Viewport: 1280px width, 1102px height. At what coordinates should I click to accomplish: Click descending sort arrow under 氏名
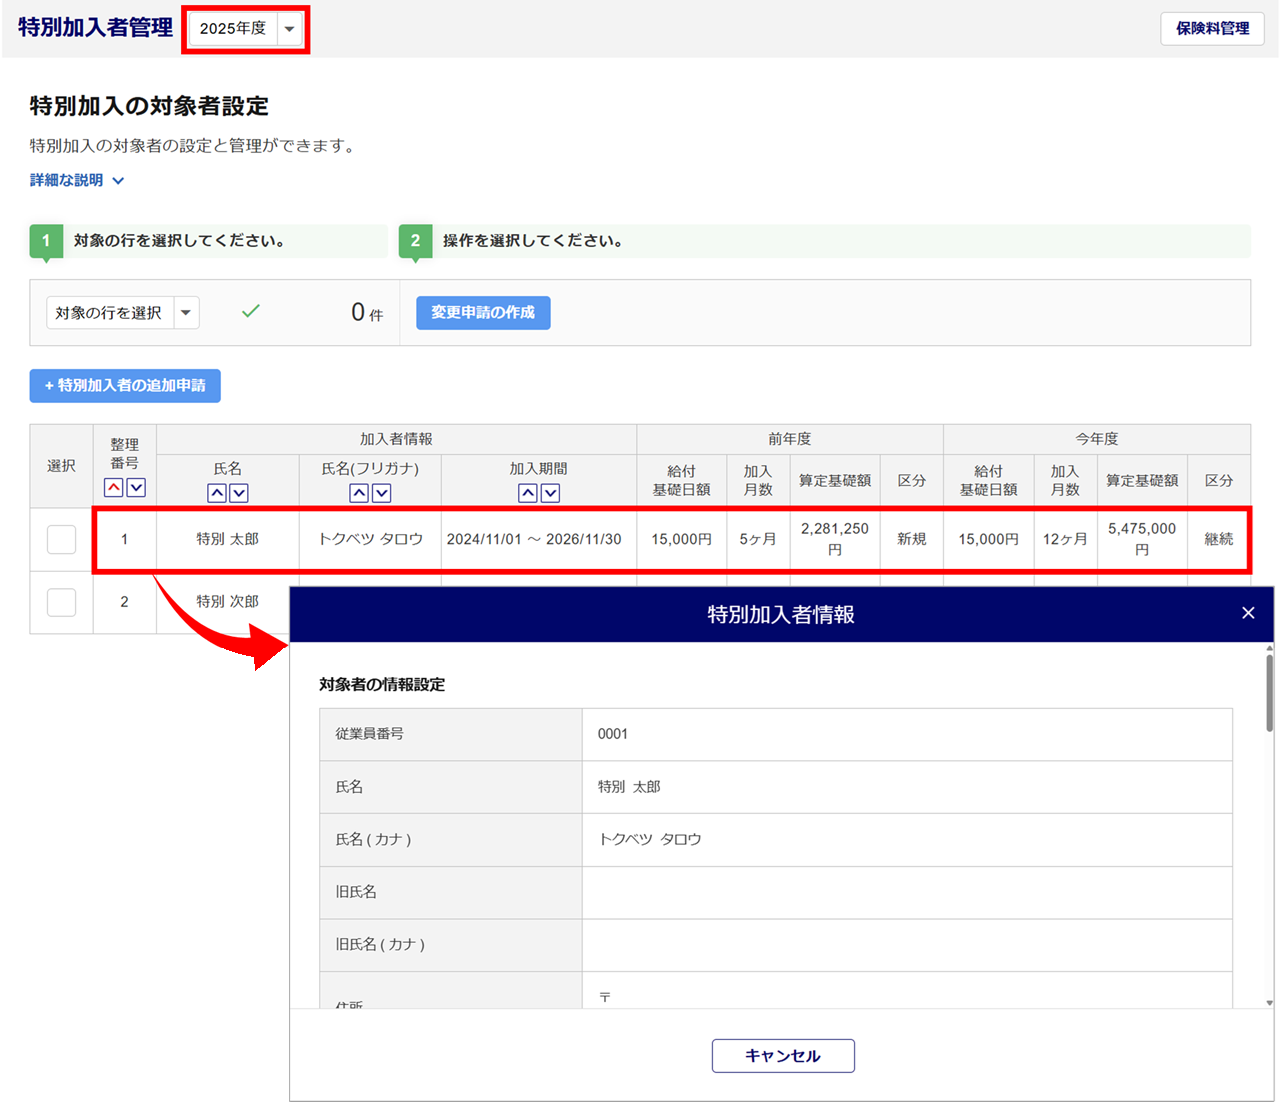(239, 493)
